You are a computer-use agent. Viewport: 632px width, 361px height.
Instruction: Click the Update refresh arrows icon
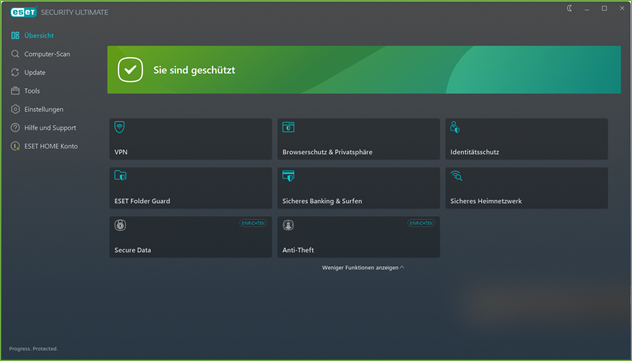(x=15, y=73)
